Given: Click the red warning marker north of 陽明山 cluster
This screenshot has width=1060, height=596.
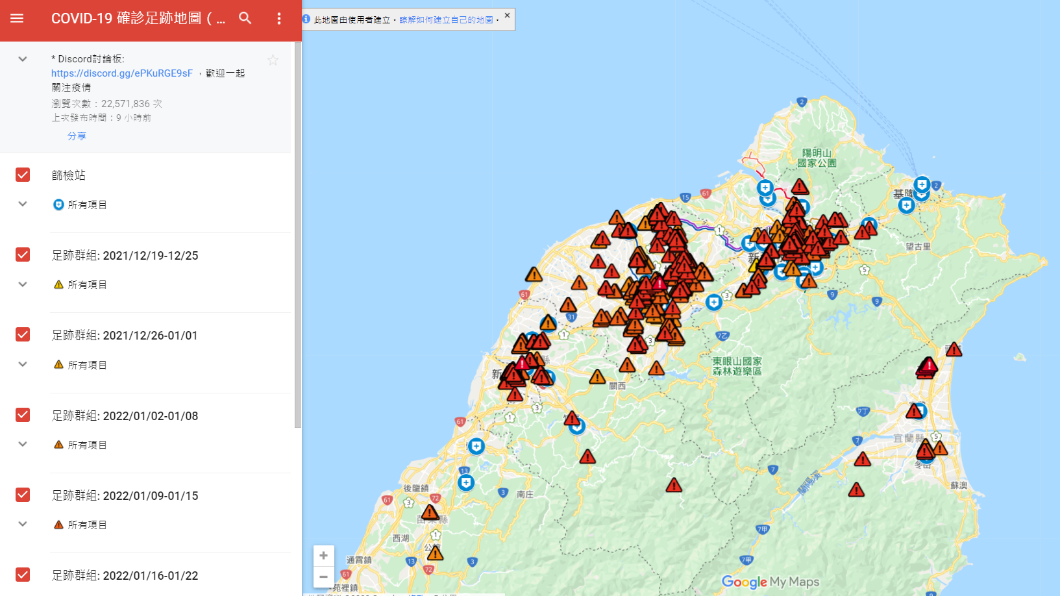Looking at the screenshot, I should point(800,187).
